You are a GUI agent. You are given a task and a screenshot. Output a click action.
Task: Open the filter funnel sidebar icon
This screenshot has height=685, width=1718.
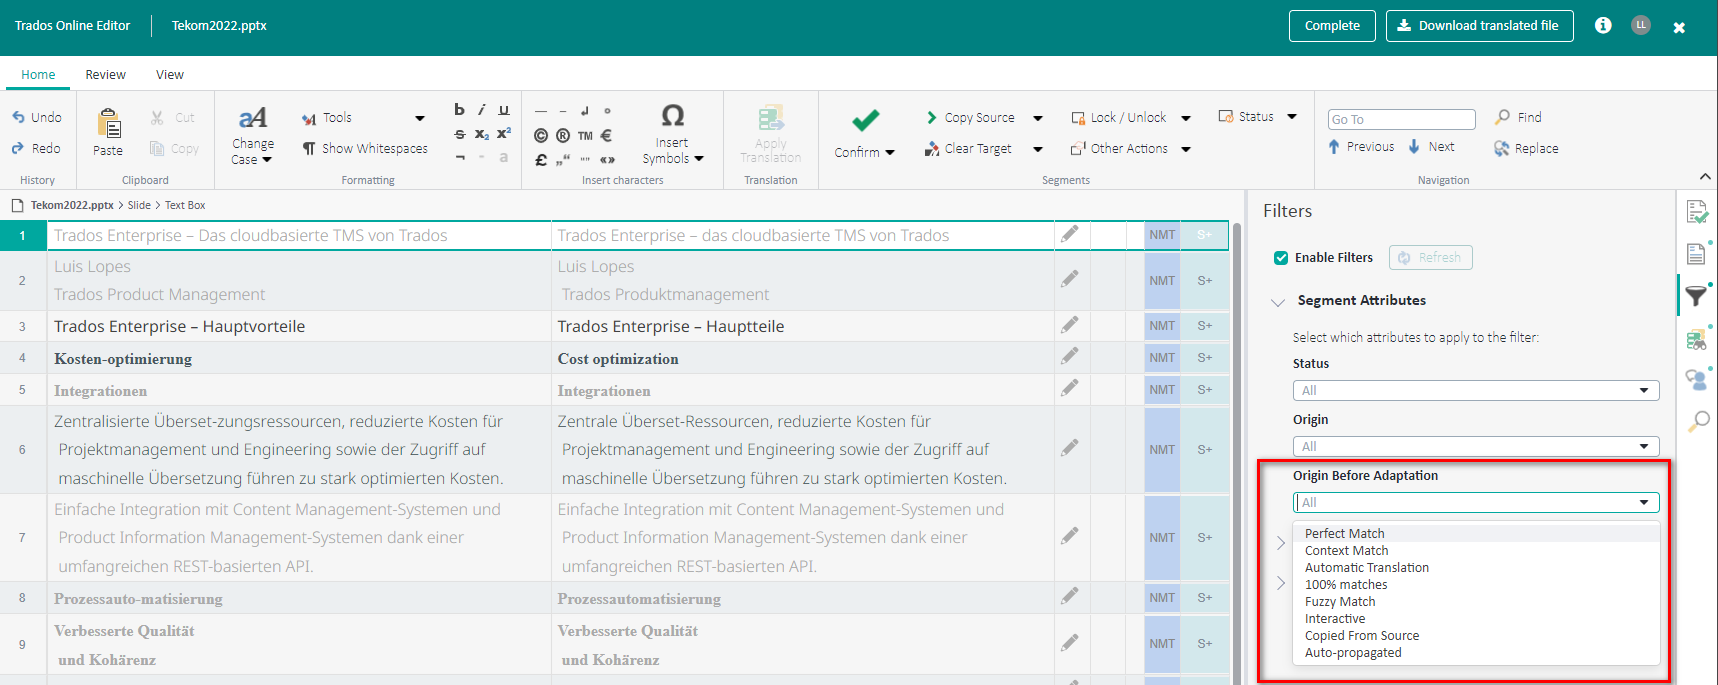coord(1696,296)
